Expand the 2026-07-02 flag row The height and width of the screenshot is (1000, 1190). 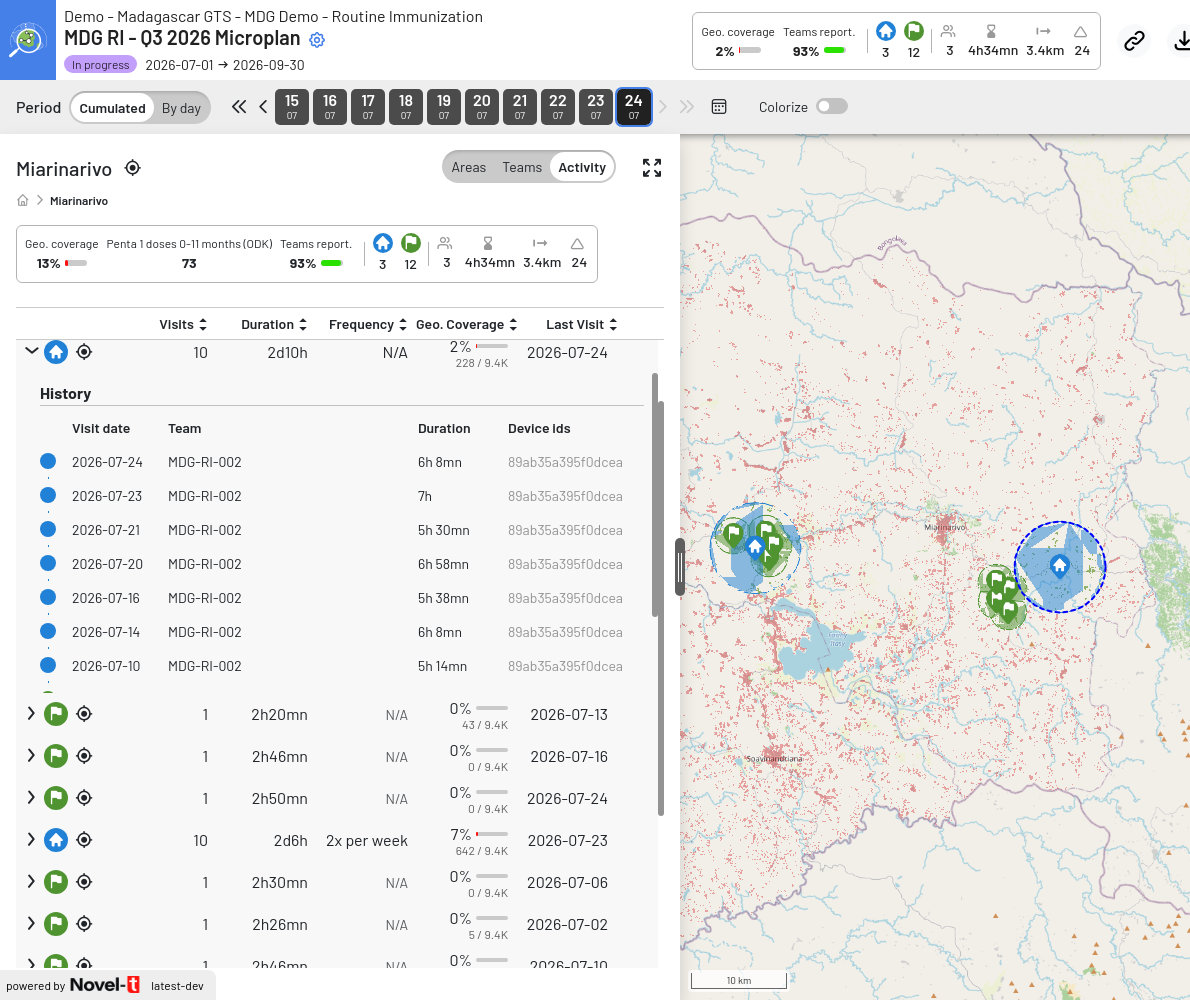click(x=31, y=923)
